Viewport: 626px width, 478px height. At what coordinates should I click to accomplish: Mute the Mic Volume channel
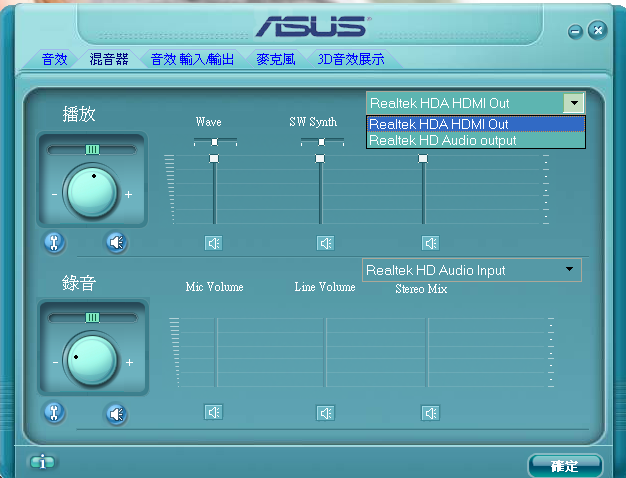tap(214, 413)
